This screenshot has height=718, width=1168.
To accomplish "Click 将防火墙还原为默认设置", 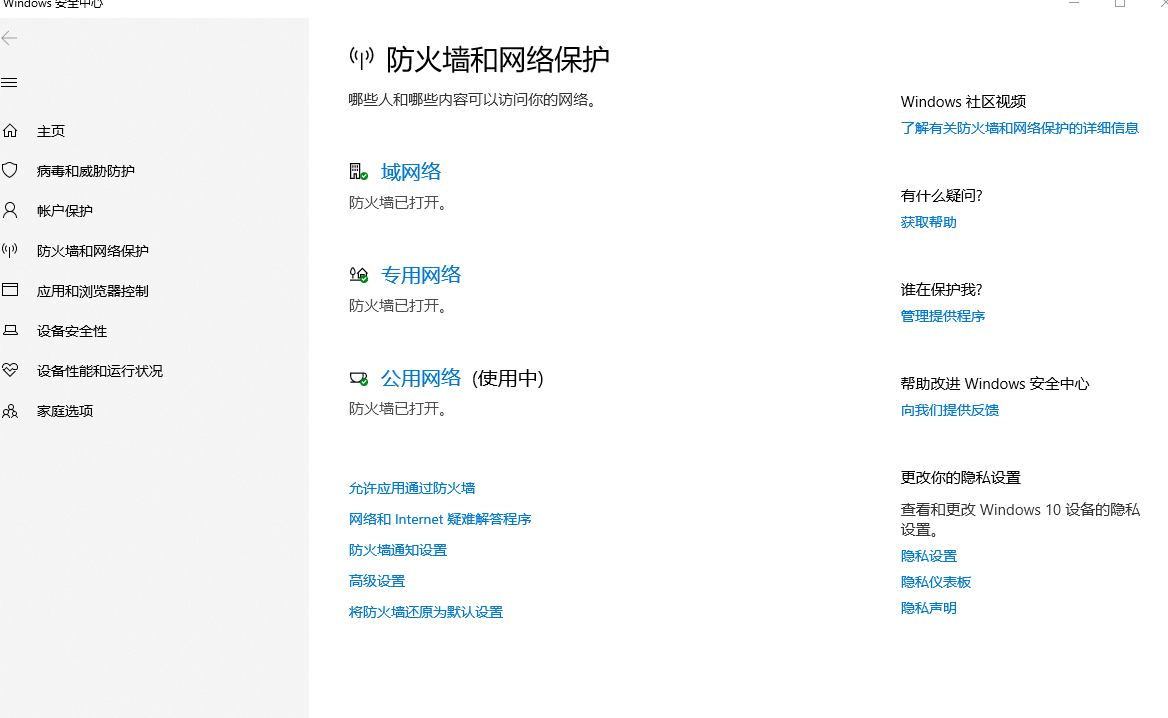I will point(426,611).
